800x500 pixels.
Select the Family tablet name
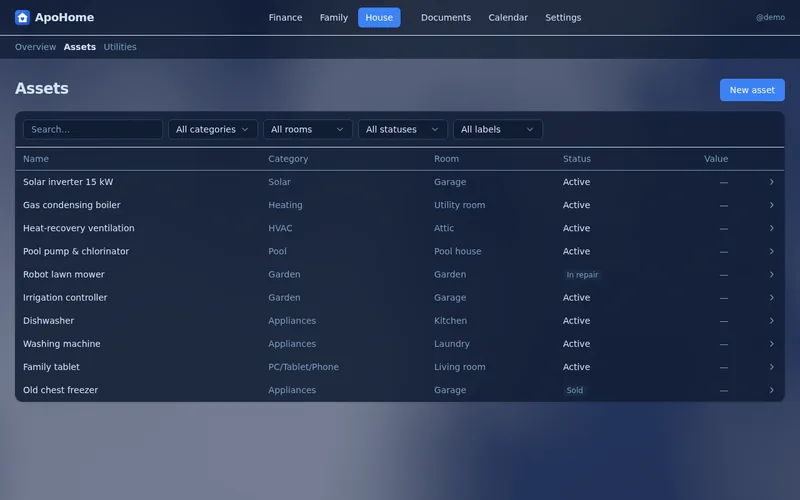[51, 367]
